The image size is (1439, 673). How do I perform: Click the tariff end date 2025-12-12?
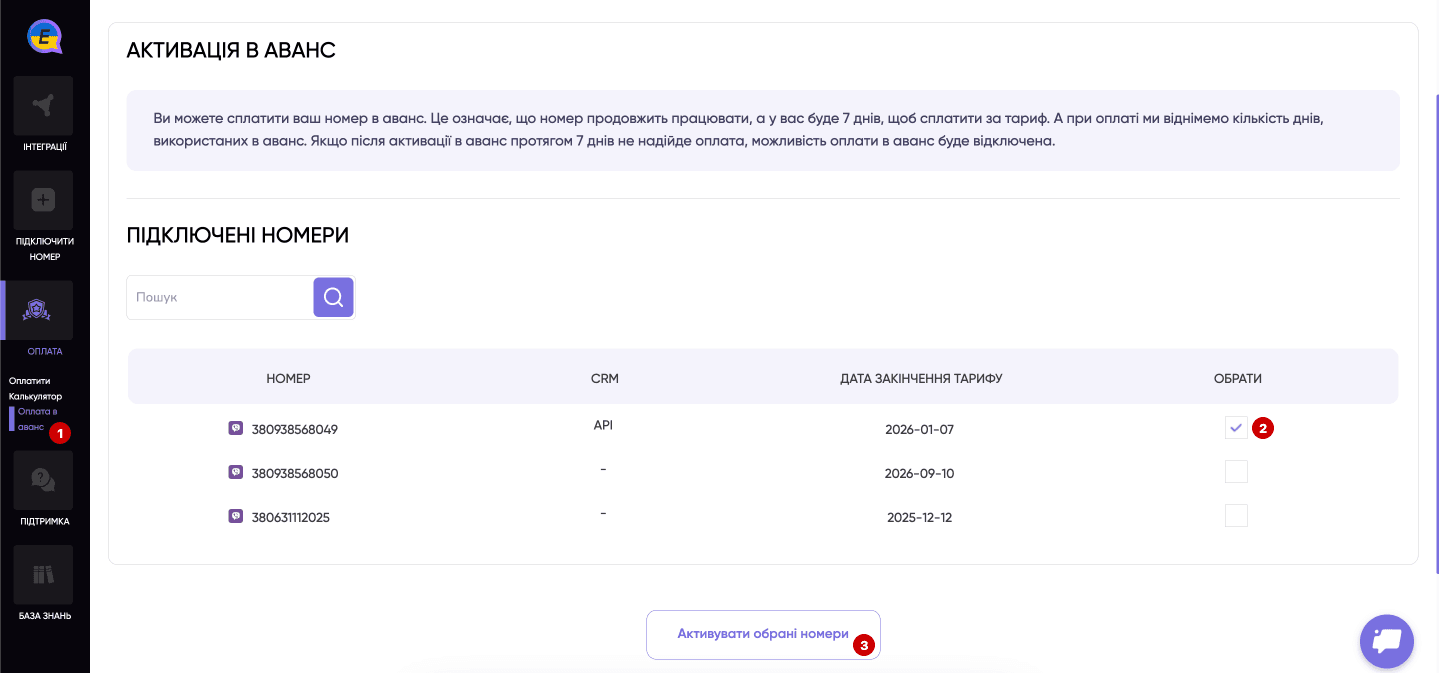tap(920, 517)
